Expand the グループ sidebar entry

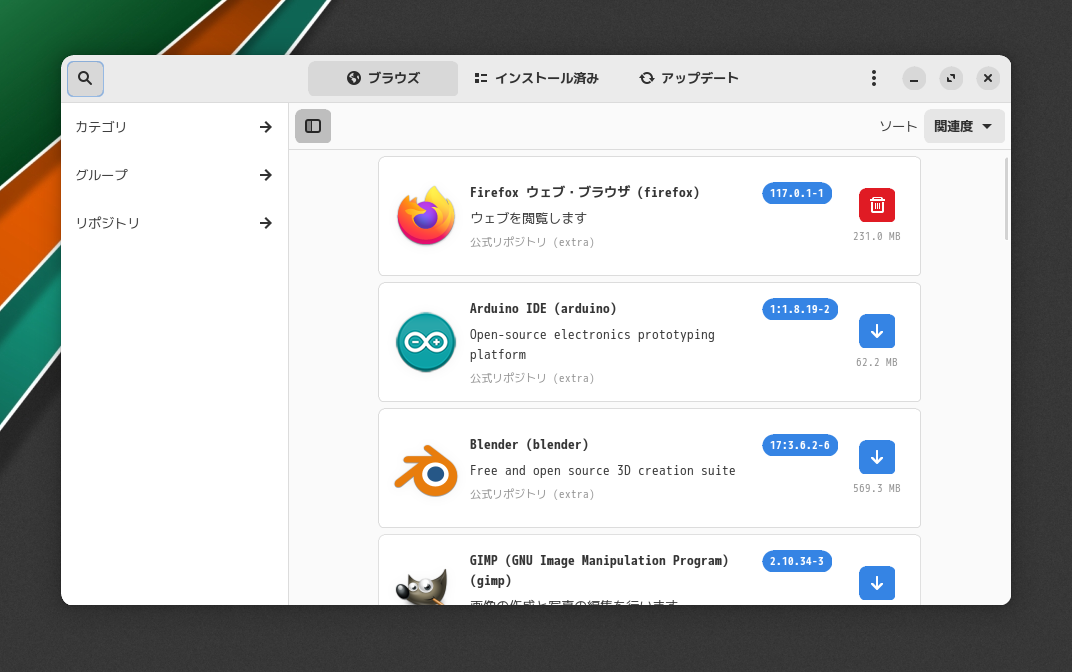click(x=174, y=175)
